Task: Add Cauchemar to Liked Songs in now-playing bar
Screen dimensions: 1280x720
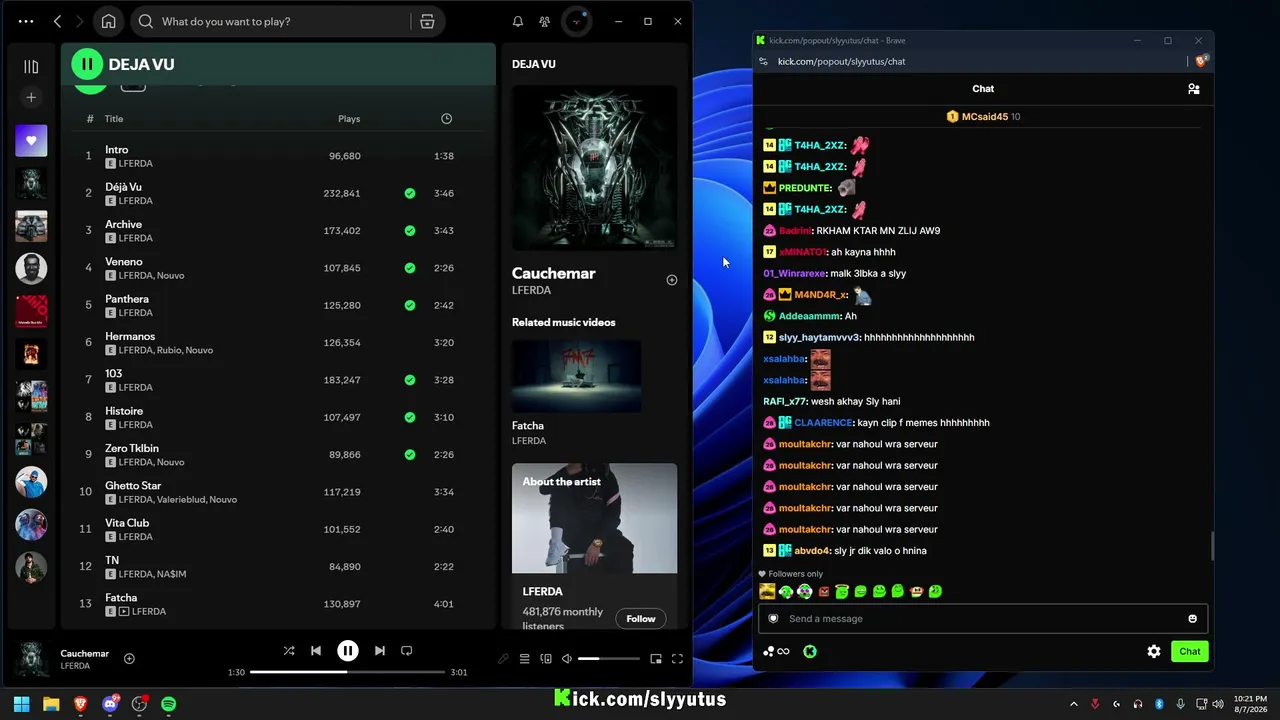Action: pyautogui.click(x=129, y=658)
